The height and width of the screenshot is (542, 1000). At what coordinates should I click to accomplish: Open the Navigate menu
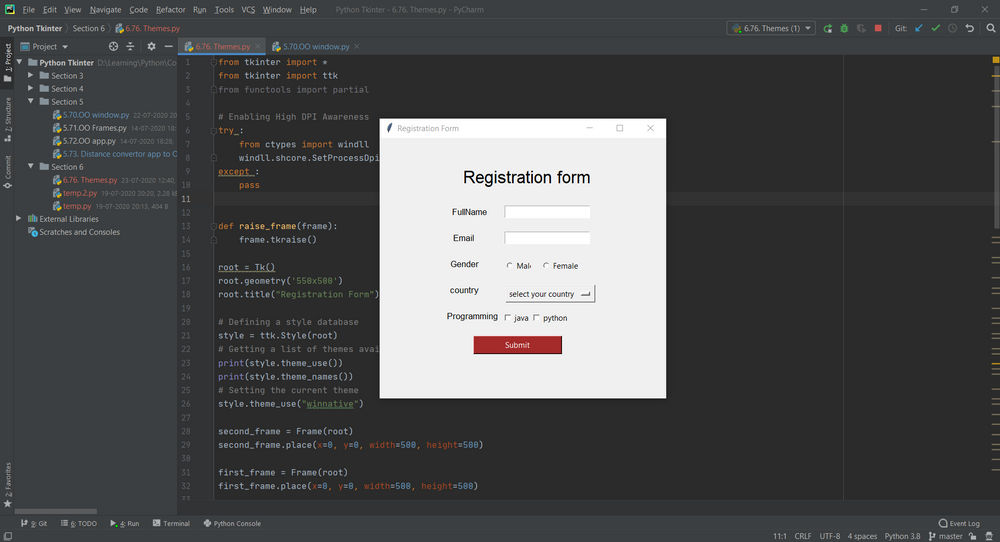pos(105,10)
